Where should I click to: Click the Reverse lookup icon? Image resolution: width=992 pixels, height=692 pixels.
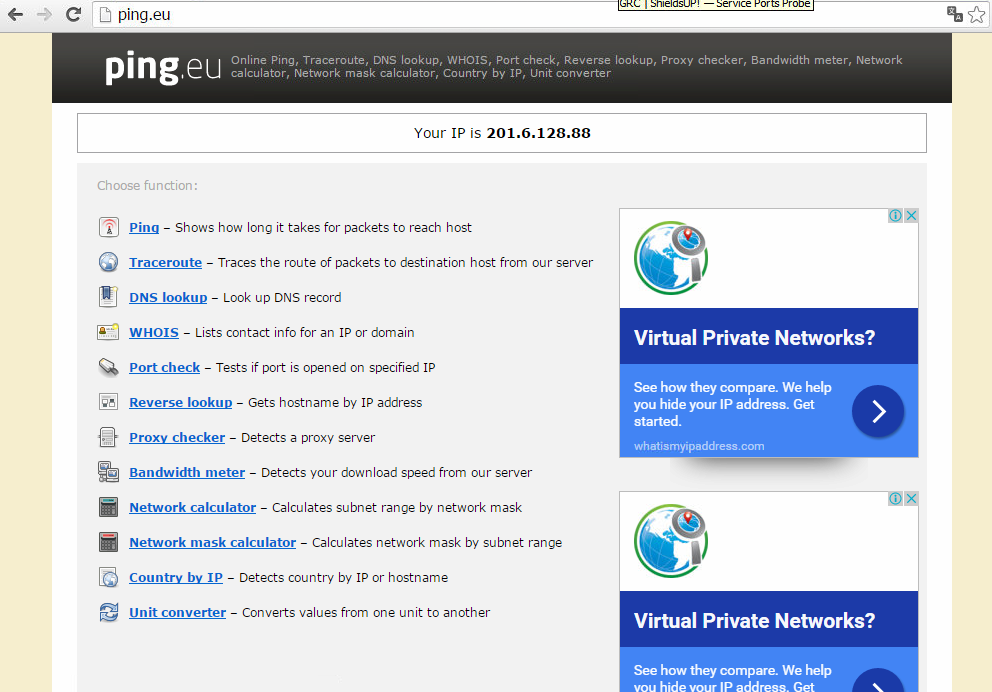pos(109,402)
